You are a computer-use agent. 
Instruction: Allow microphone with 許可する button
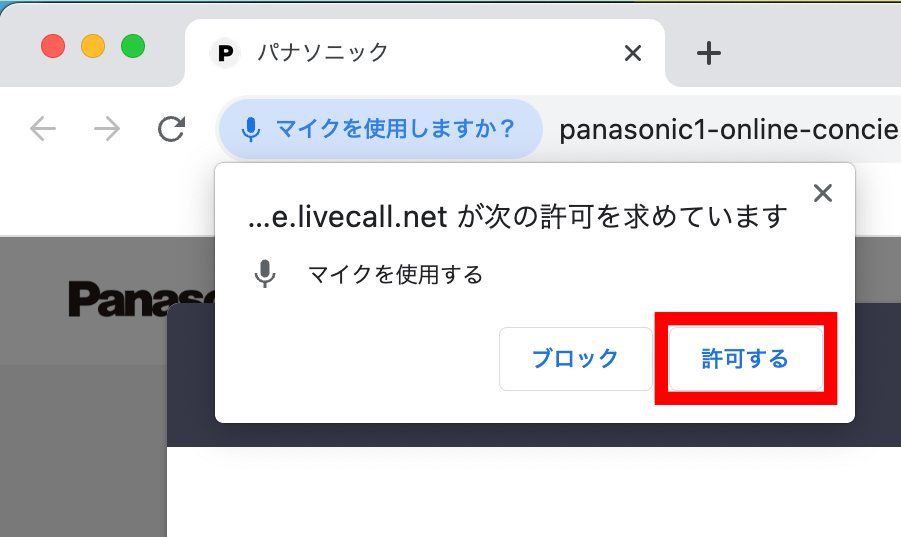tap(746, 359)
